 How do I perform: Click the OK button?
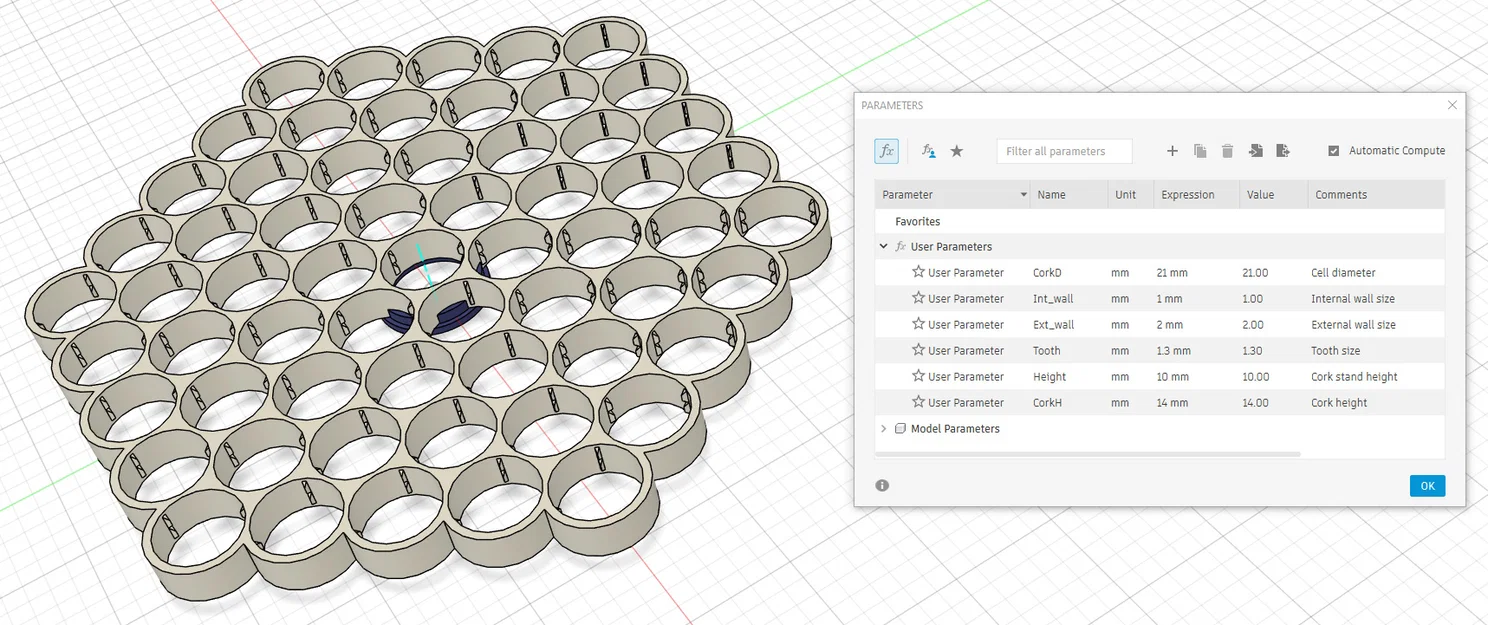coord(1427,486)
